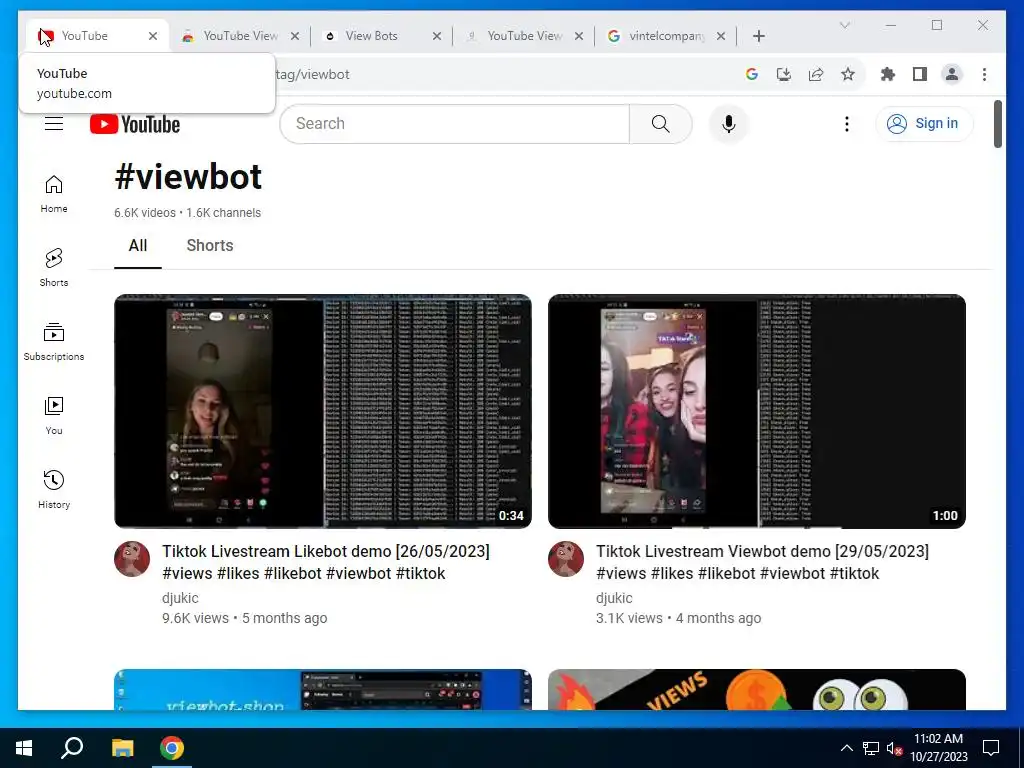The image size is (1024, 768).
Task: Start voice search with microphone icon
Action: tap(729, 124)
